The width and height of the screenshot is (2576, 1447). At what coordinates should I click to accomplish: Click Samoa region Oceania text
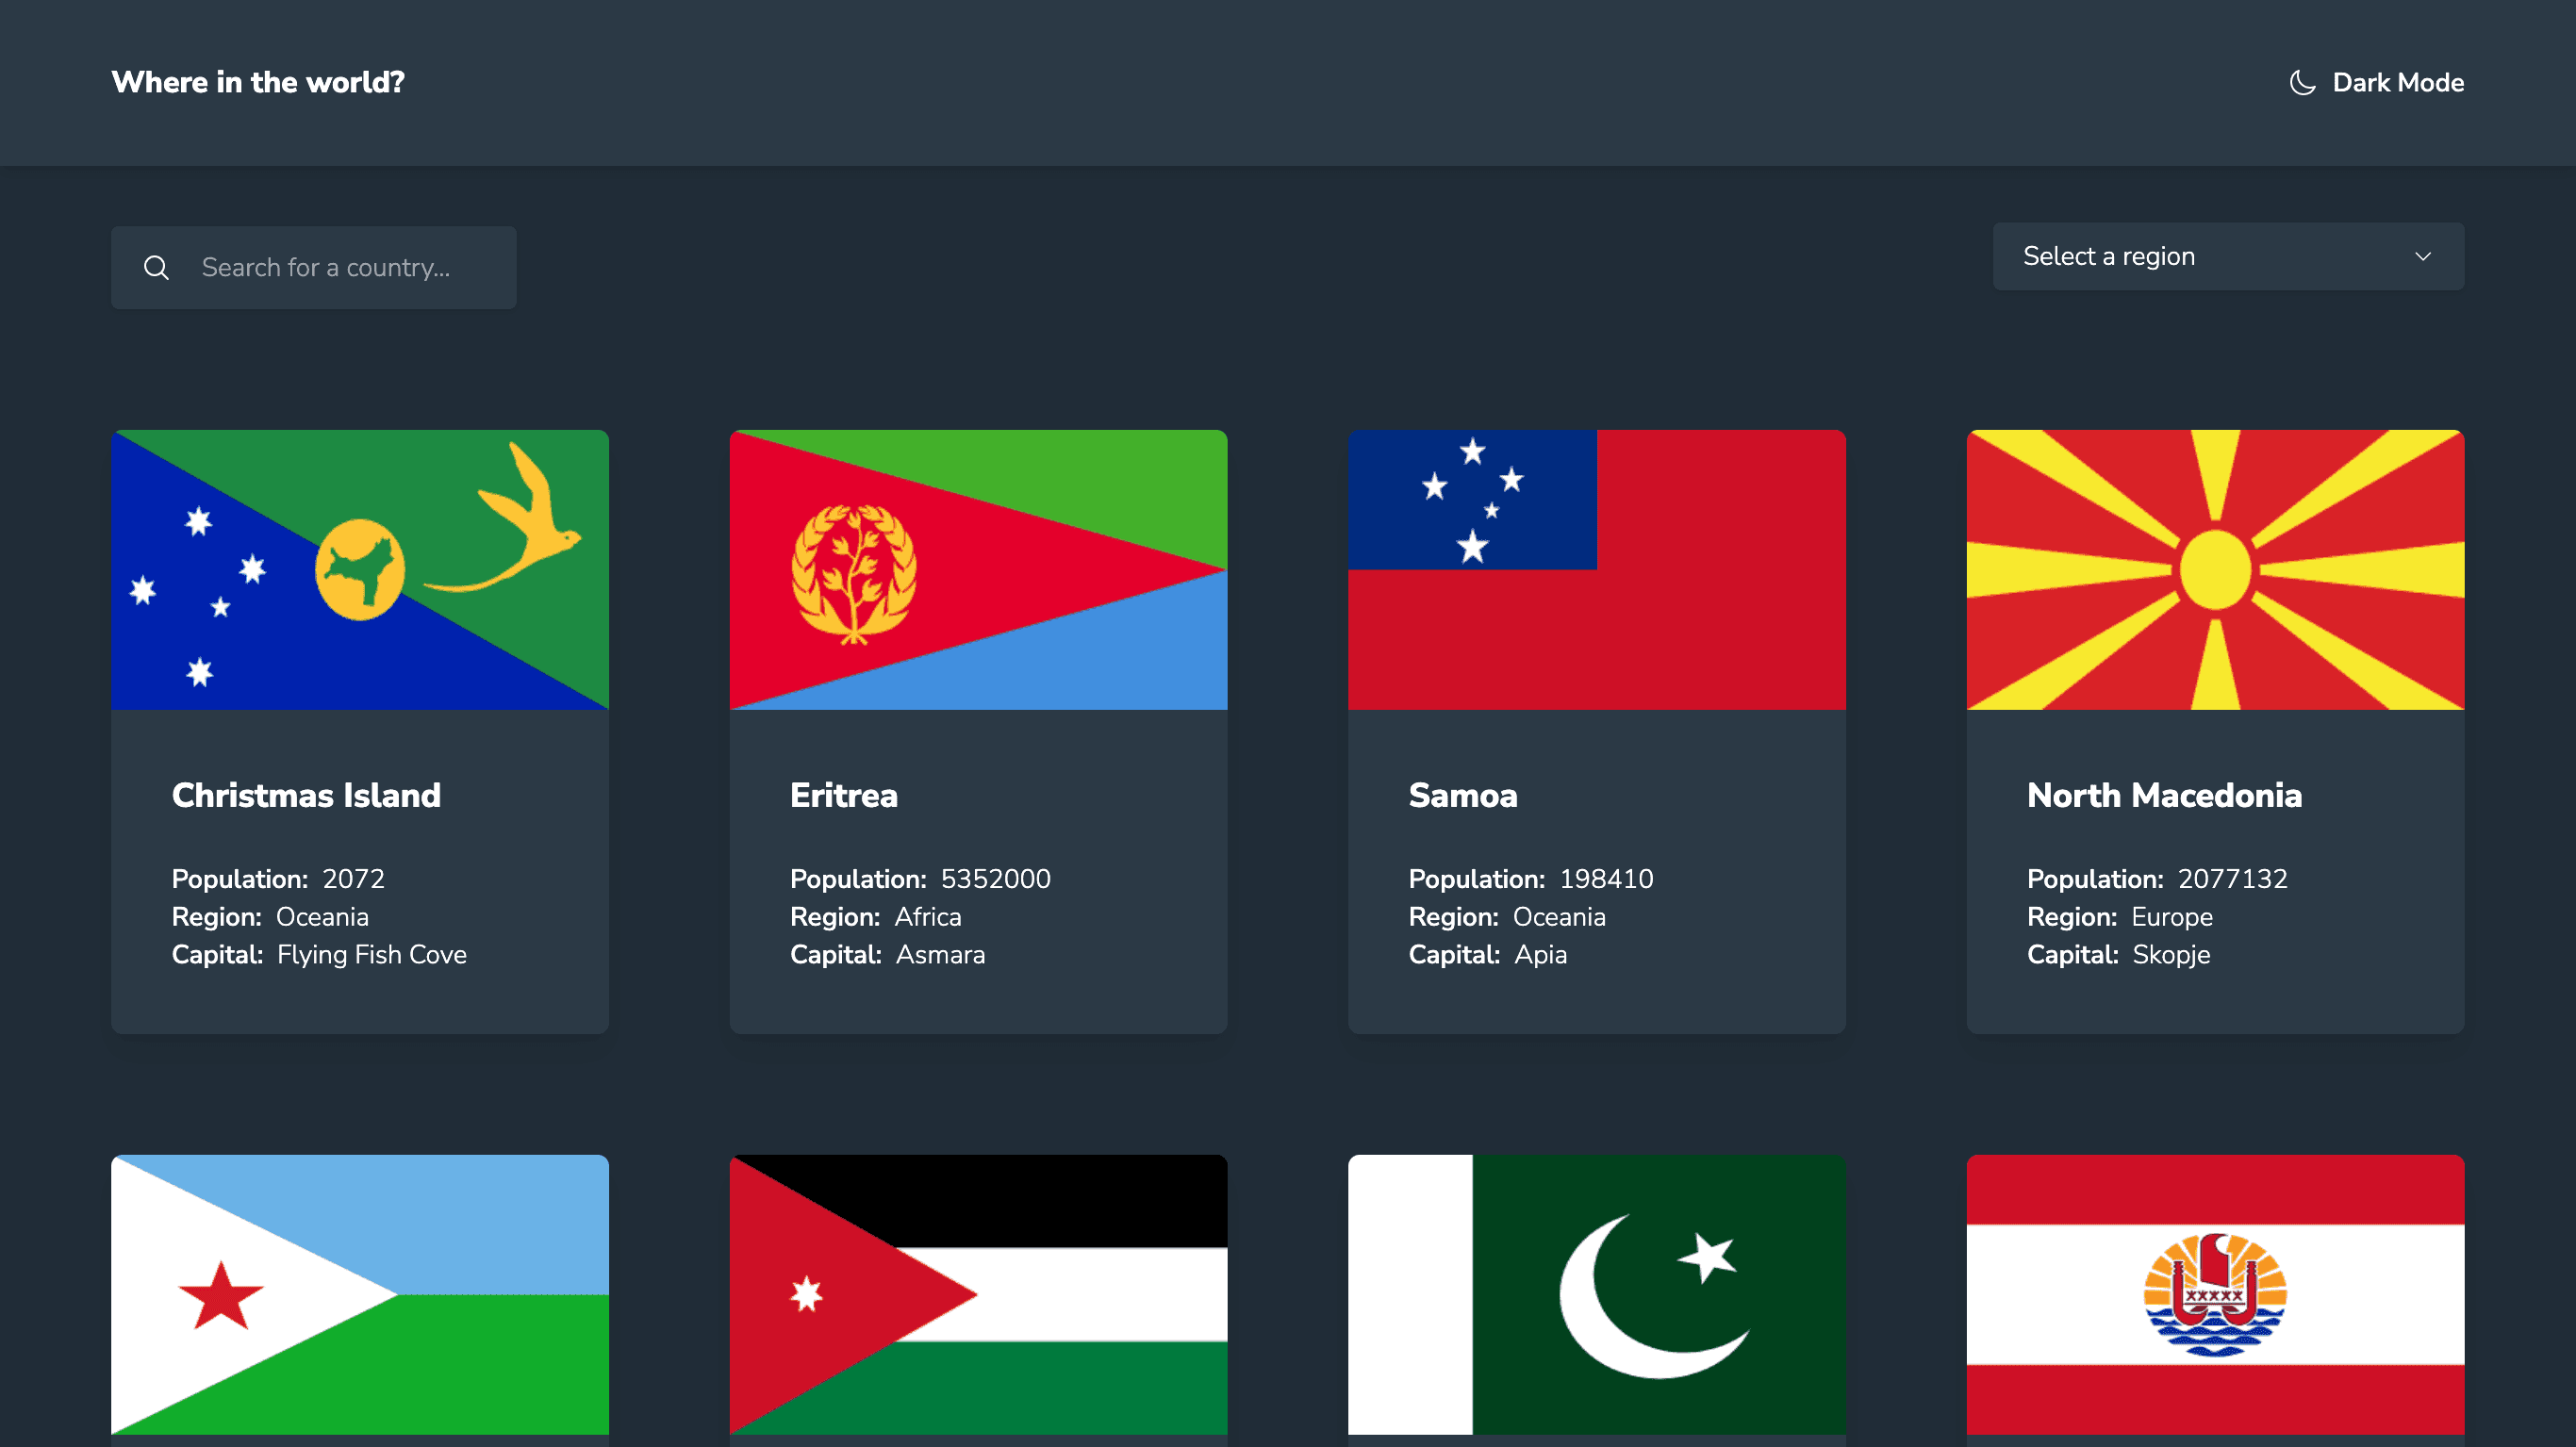(1559, 916)
